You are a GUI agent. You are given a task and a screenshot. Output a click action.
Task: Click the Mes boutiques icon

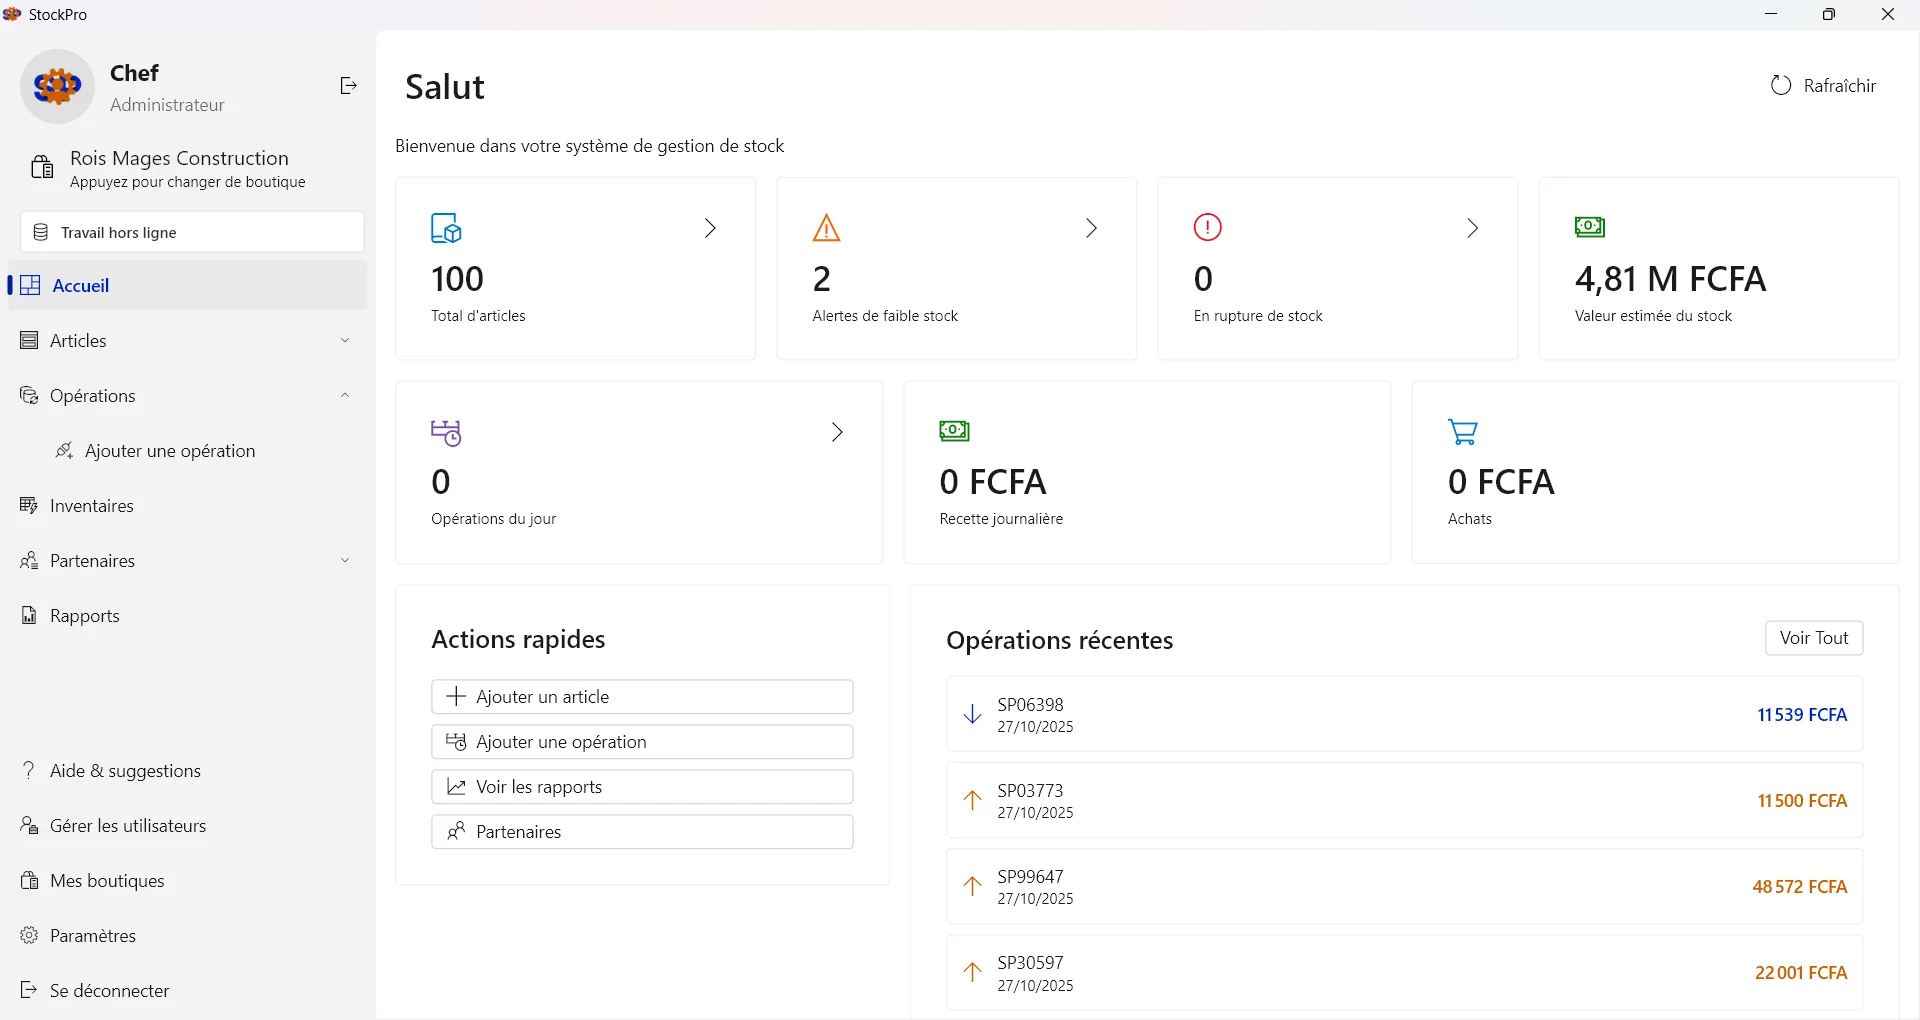(30, 881)
